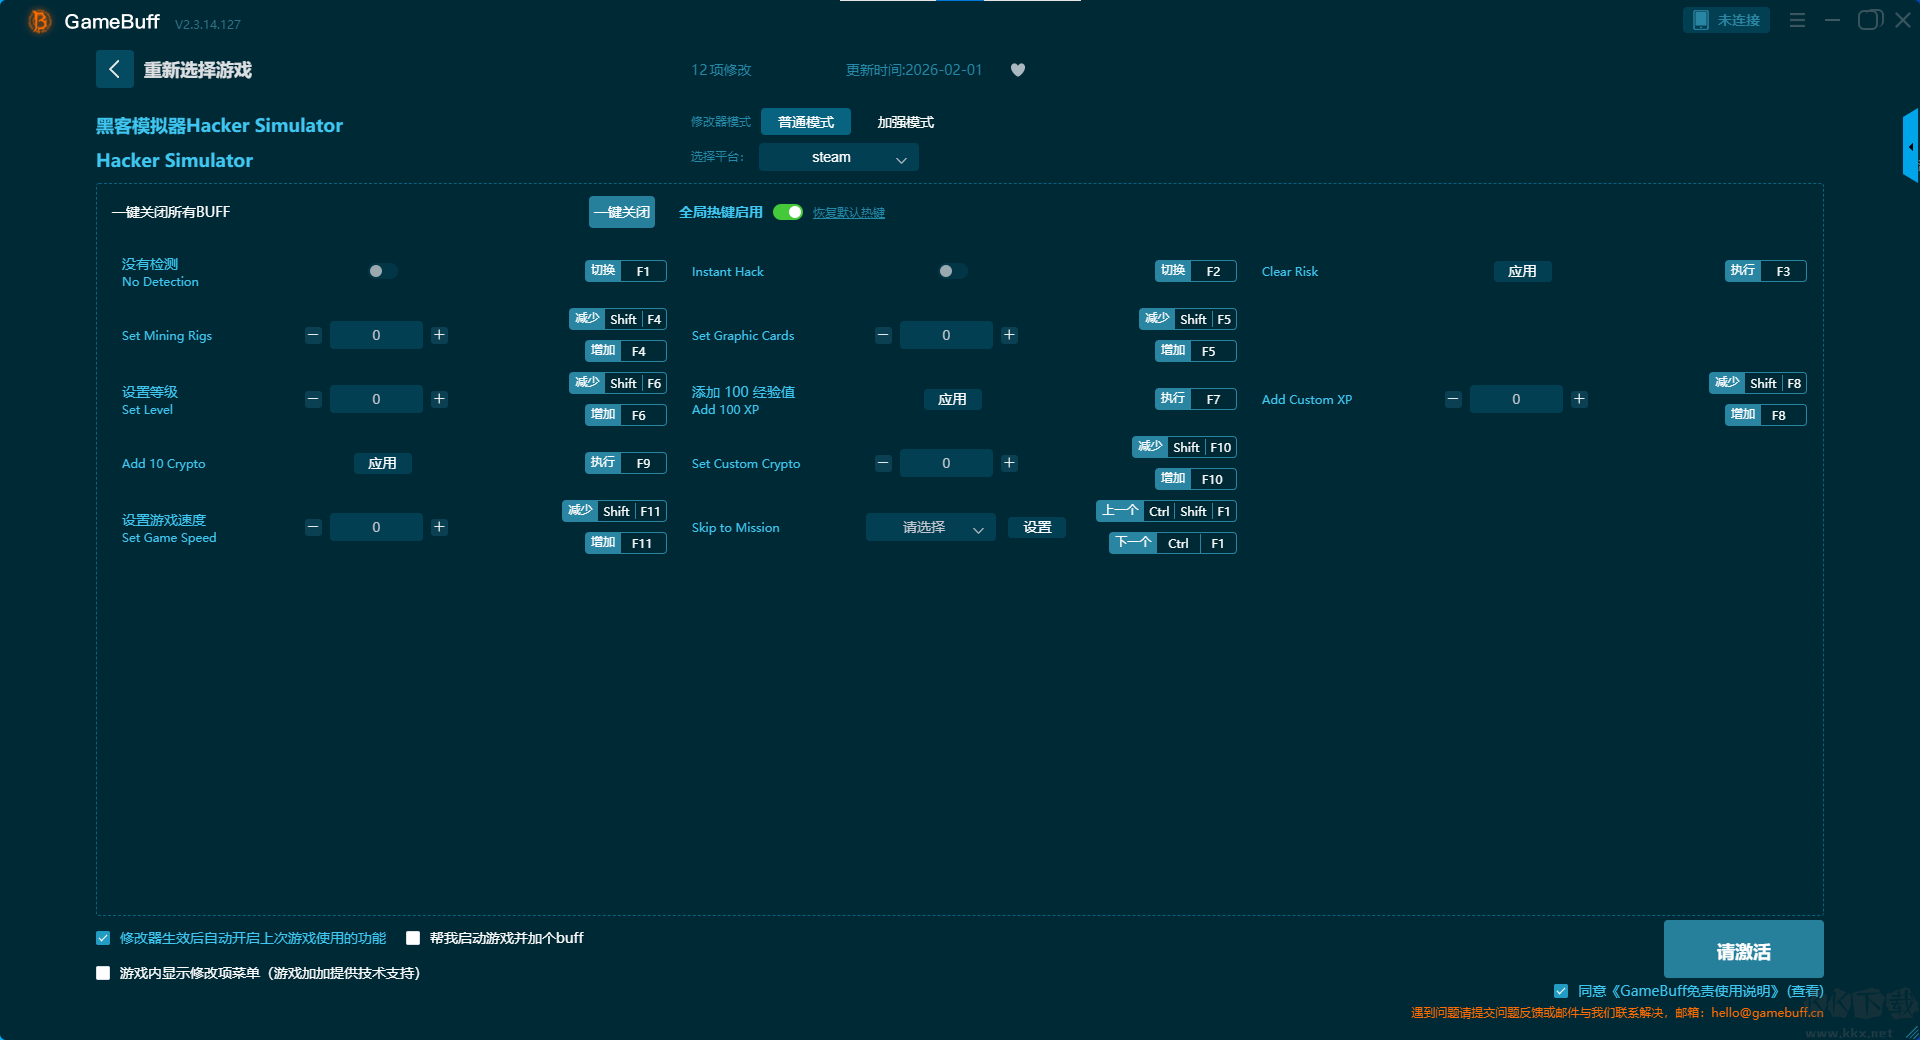Open the hamburger menu in title bar
This screenshot has height=1040, width=1920.
1797,20
